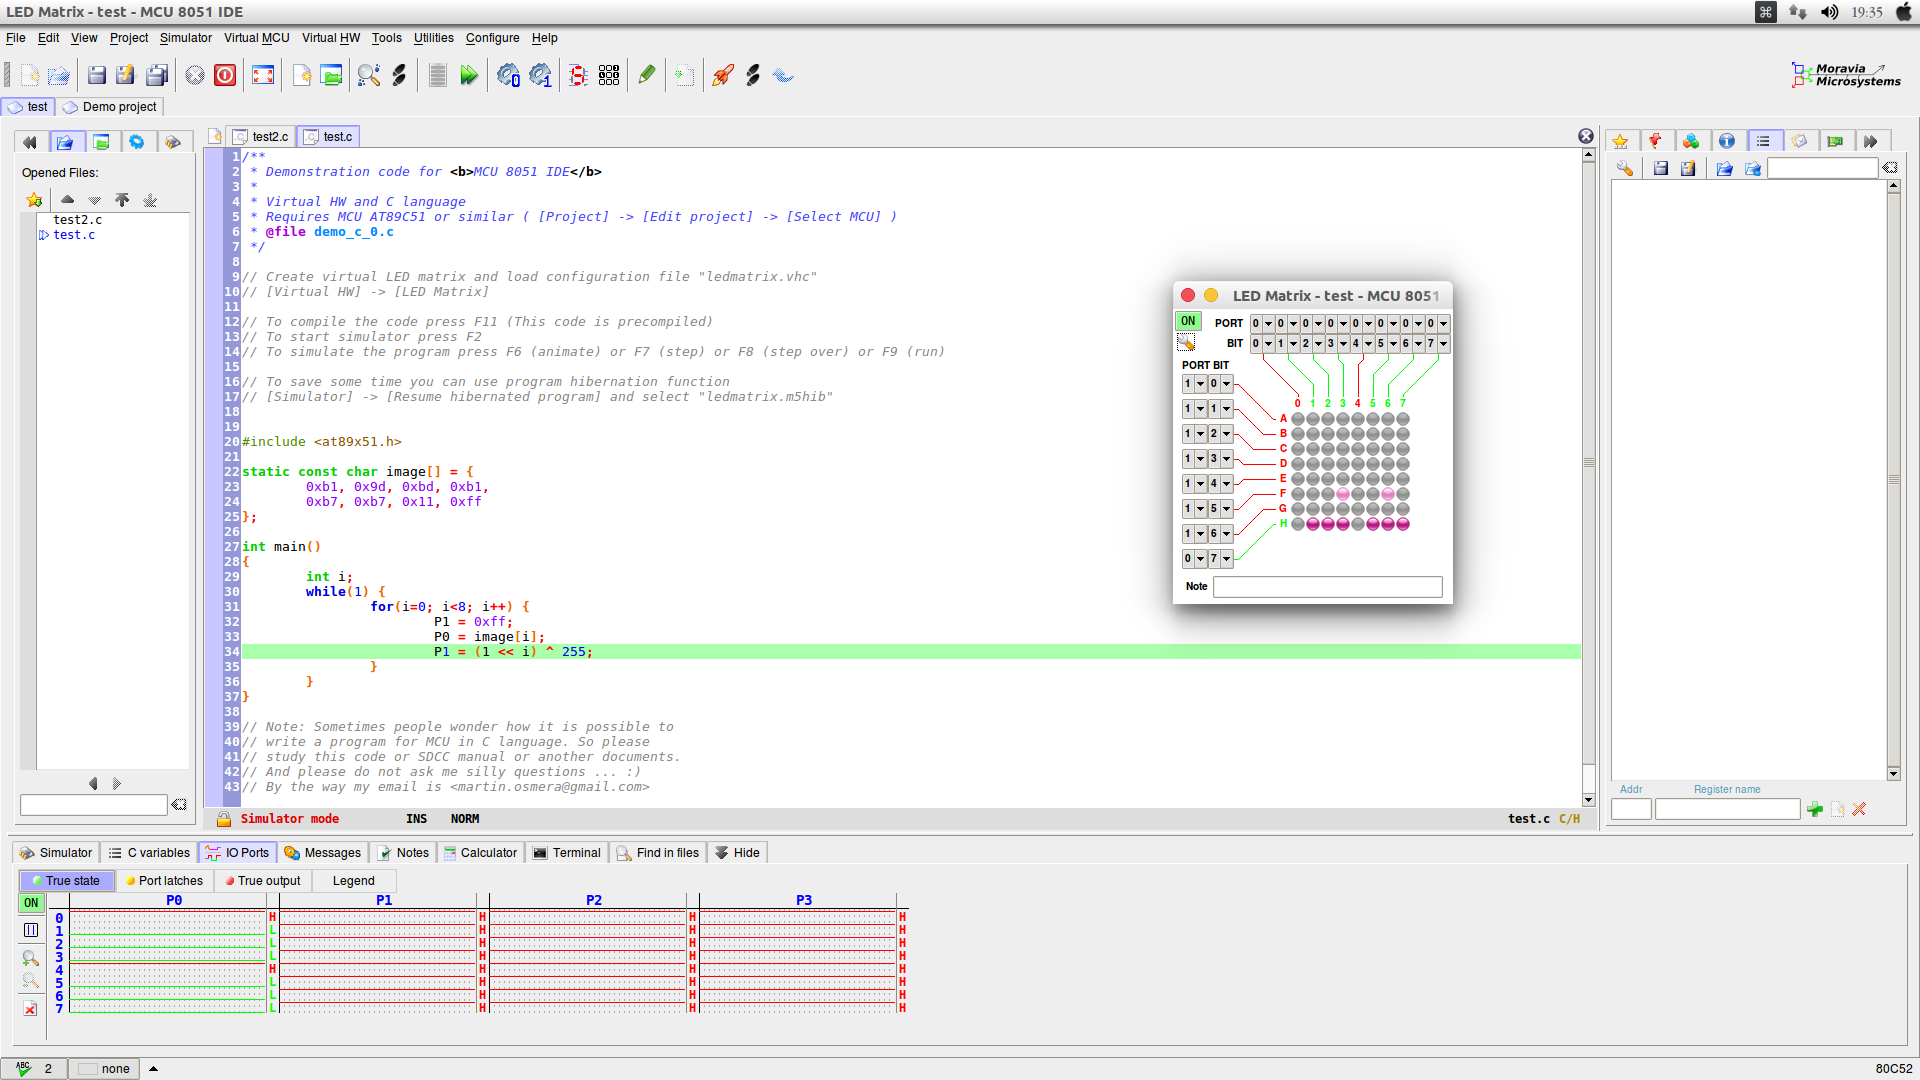Click the fullscreen toggle toolbar icon
The image size is (1920, 1080).
click(x=263, y=75)
